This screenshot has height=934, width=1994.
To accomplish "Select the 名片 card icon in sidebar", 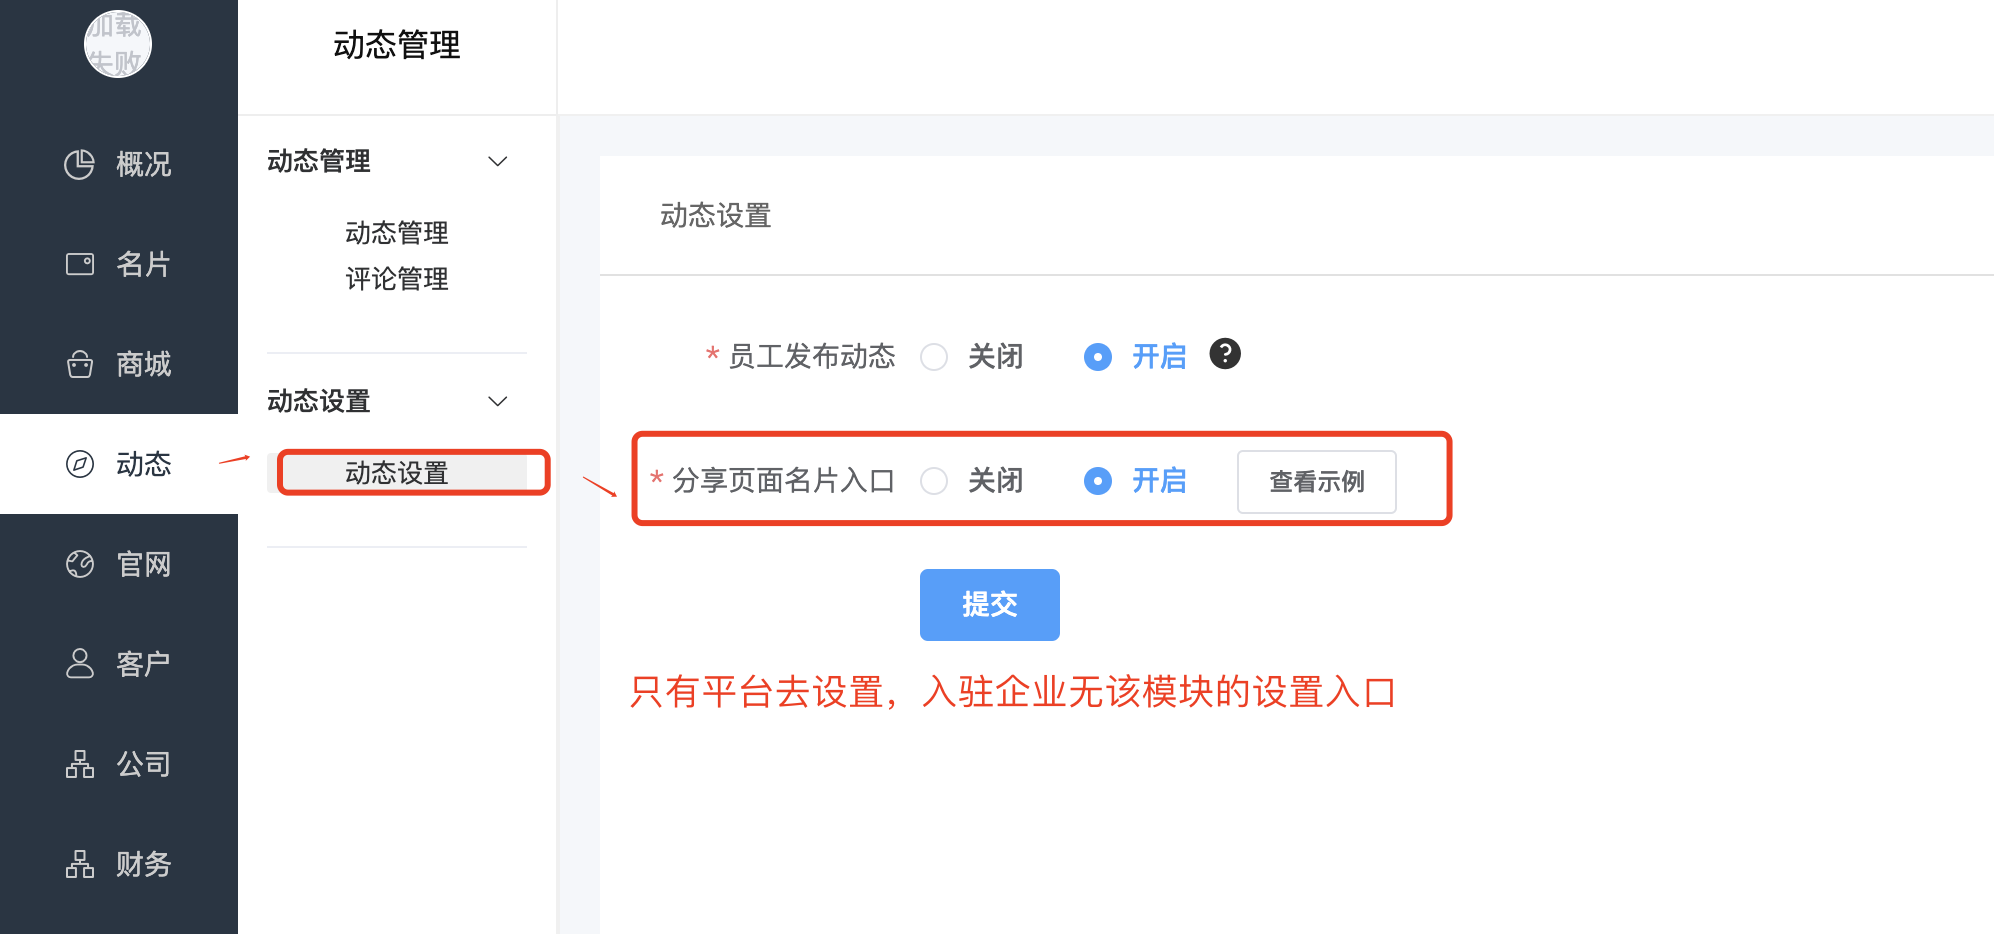I will (x=79, y=264).
